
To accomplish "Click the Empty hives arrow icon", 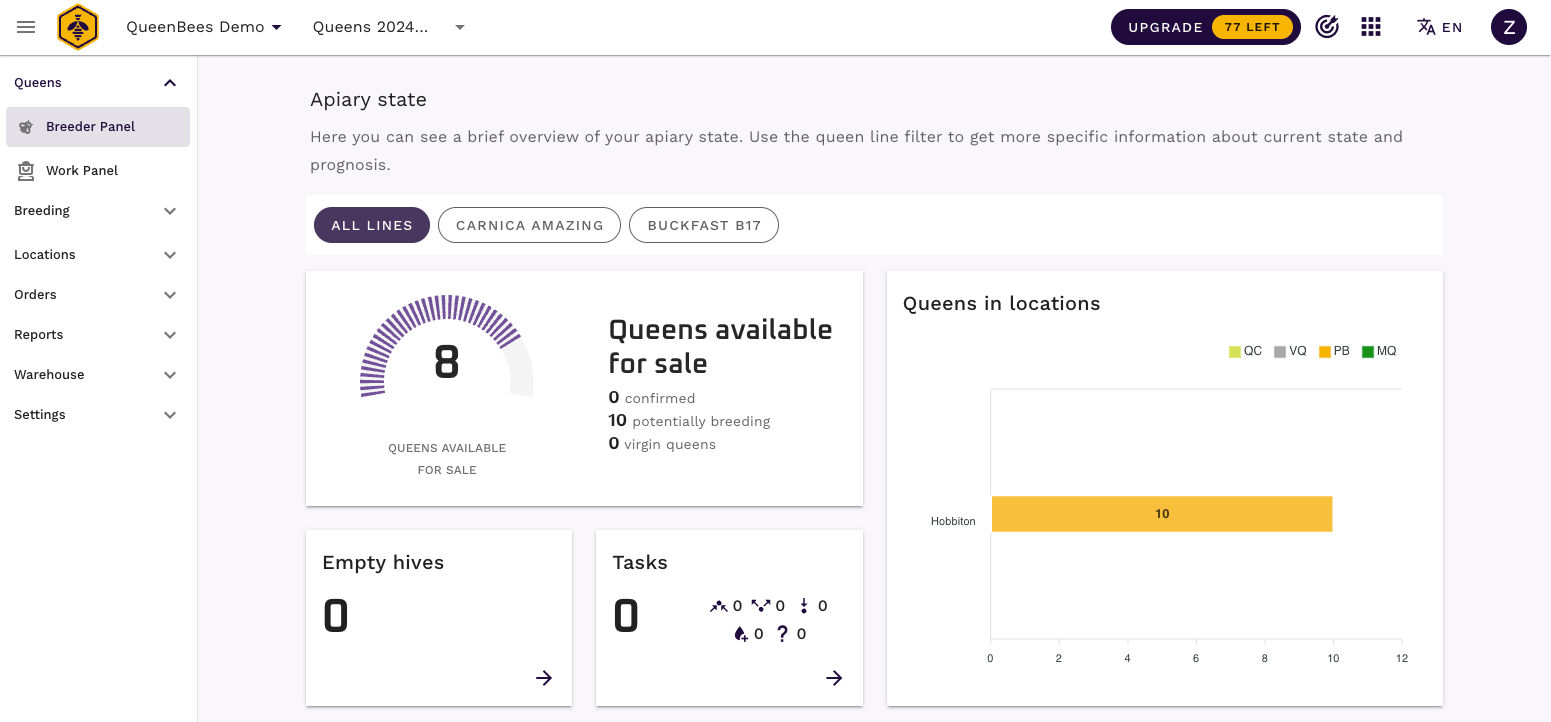I will click(544, 678).
